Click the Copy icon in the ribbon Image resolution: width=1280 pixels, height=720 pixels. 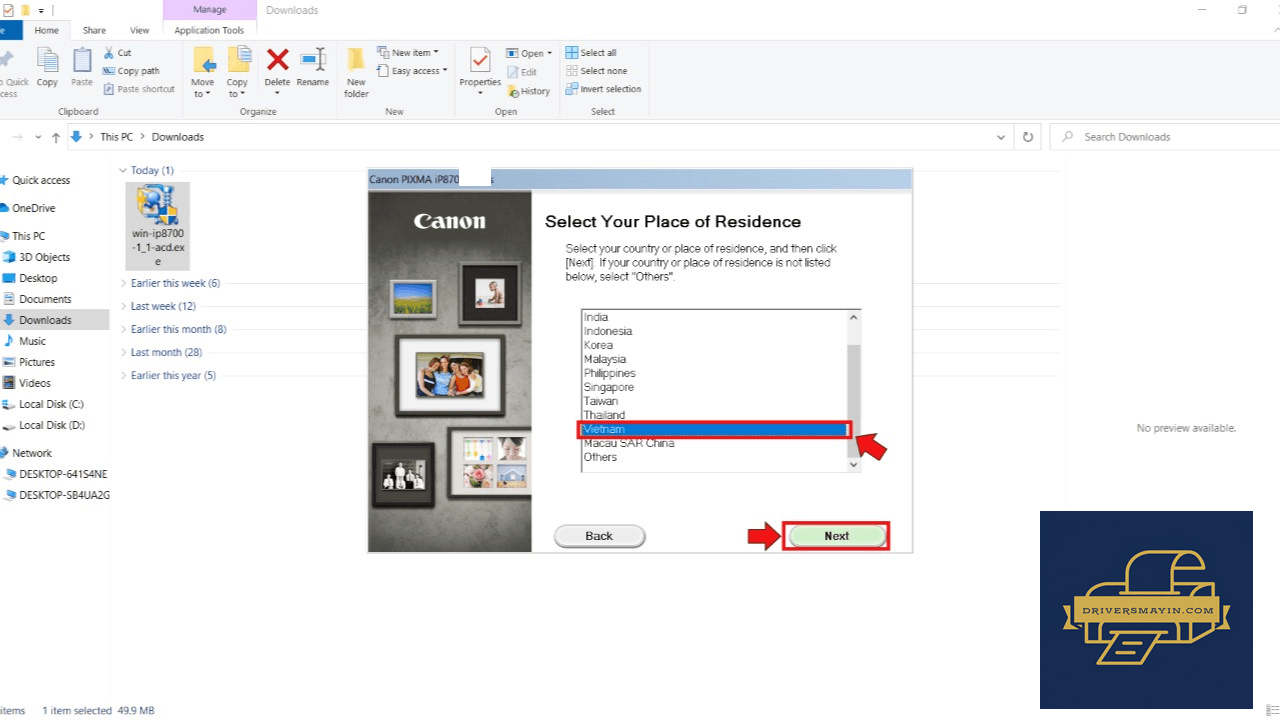[47, 67]
